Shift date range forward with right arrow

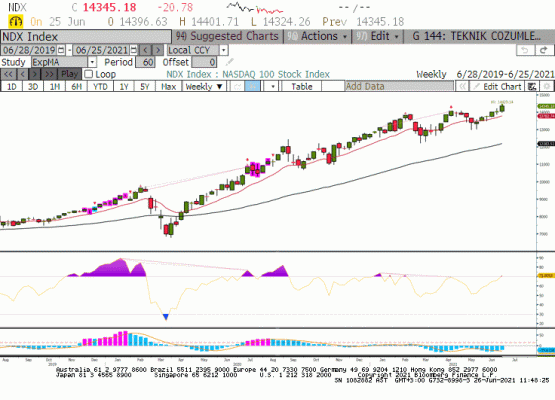coord(158,50)
